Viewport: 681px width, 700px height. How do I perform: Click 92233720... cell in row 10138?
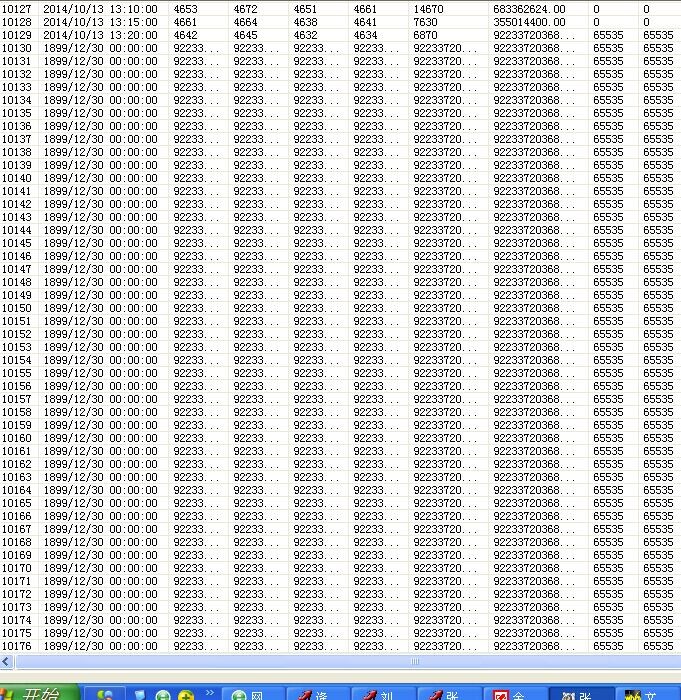[445, 152]
